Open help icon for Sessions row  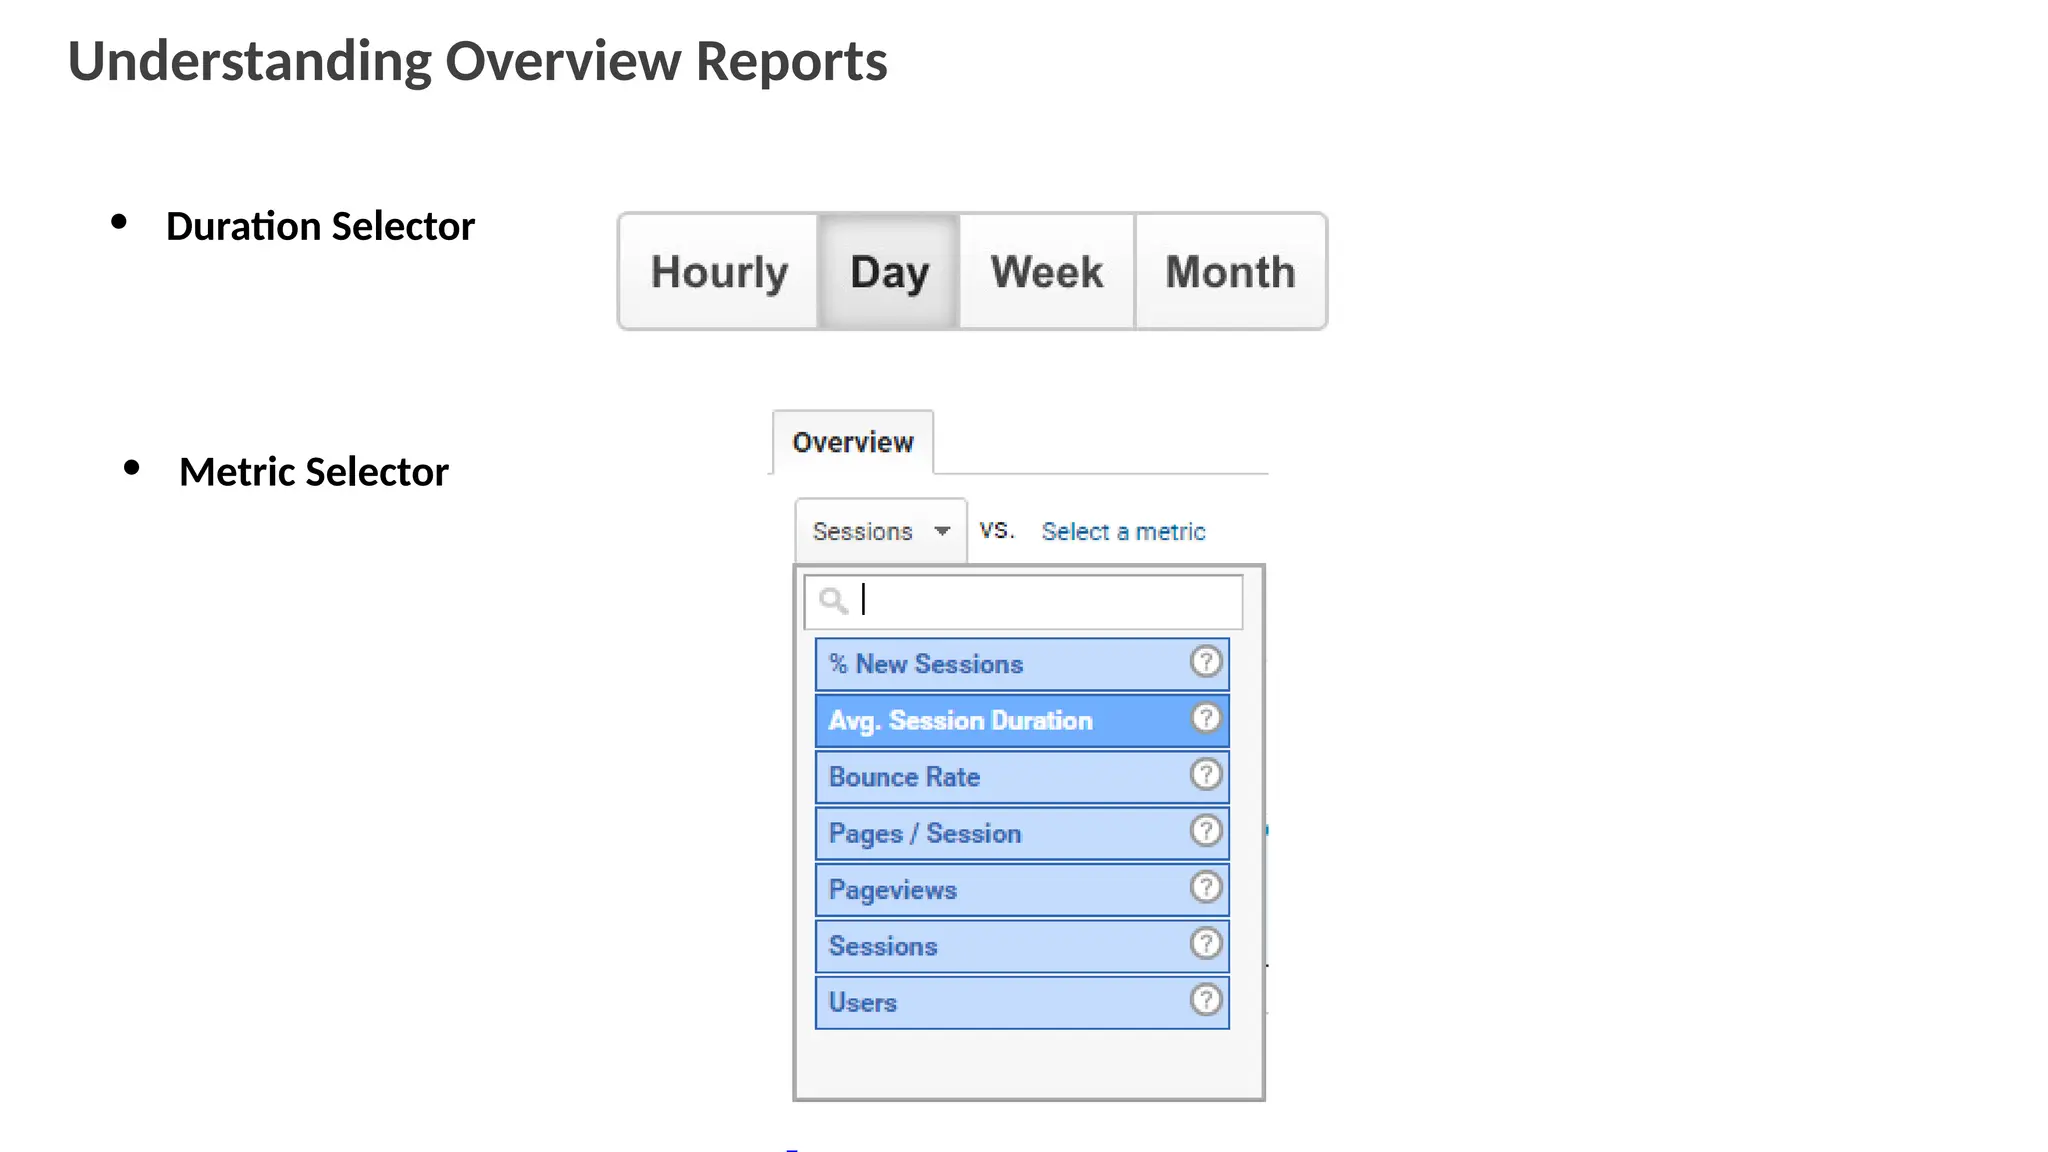tap(1206, 943)
